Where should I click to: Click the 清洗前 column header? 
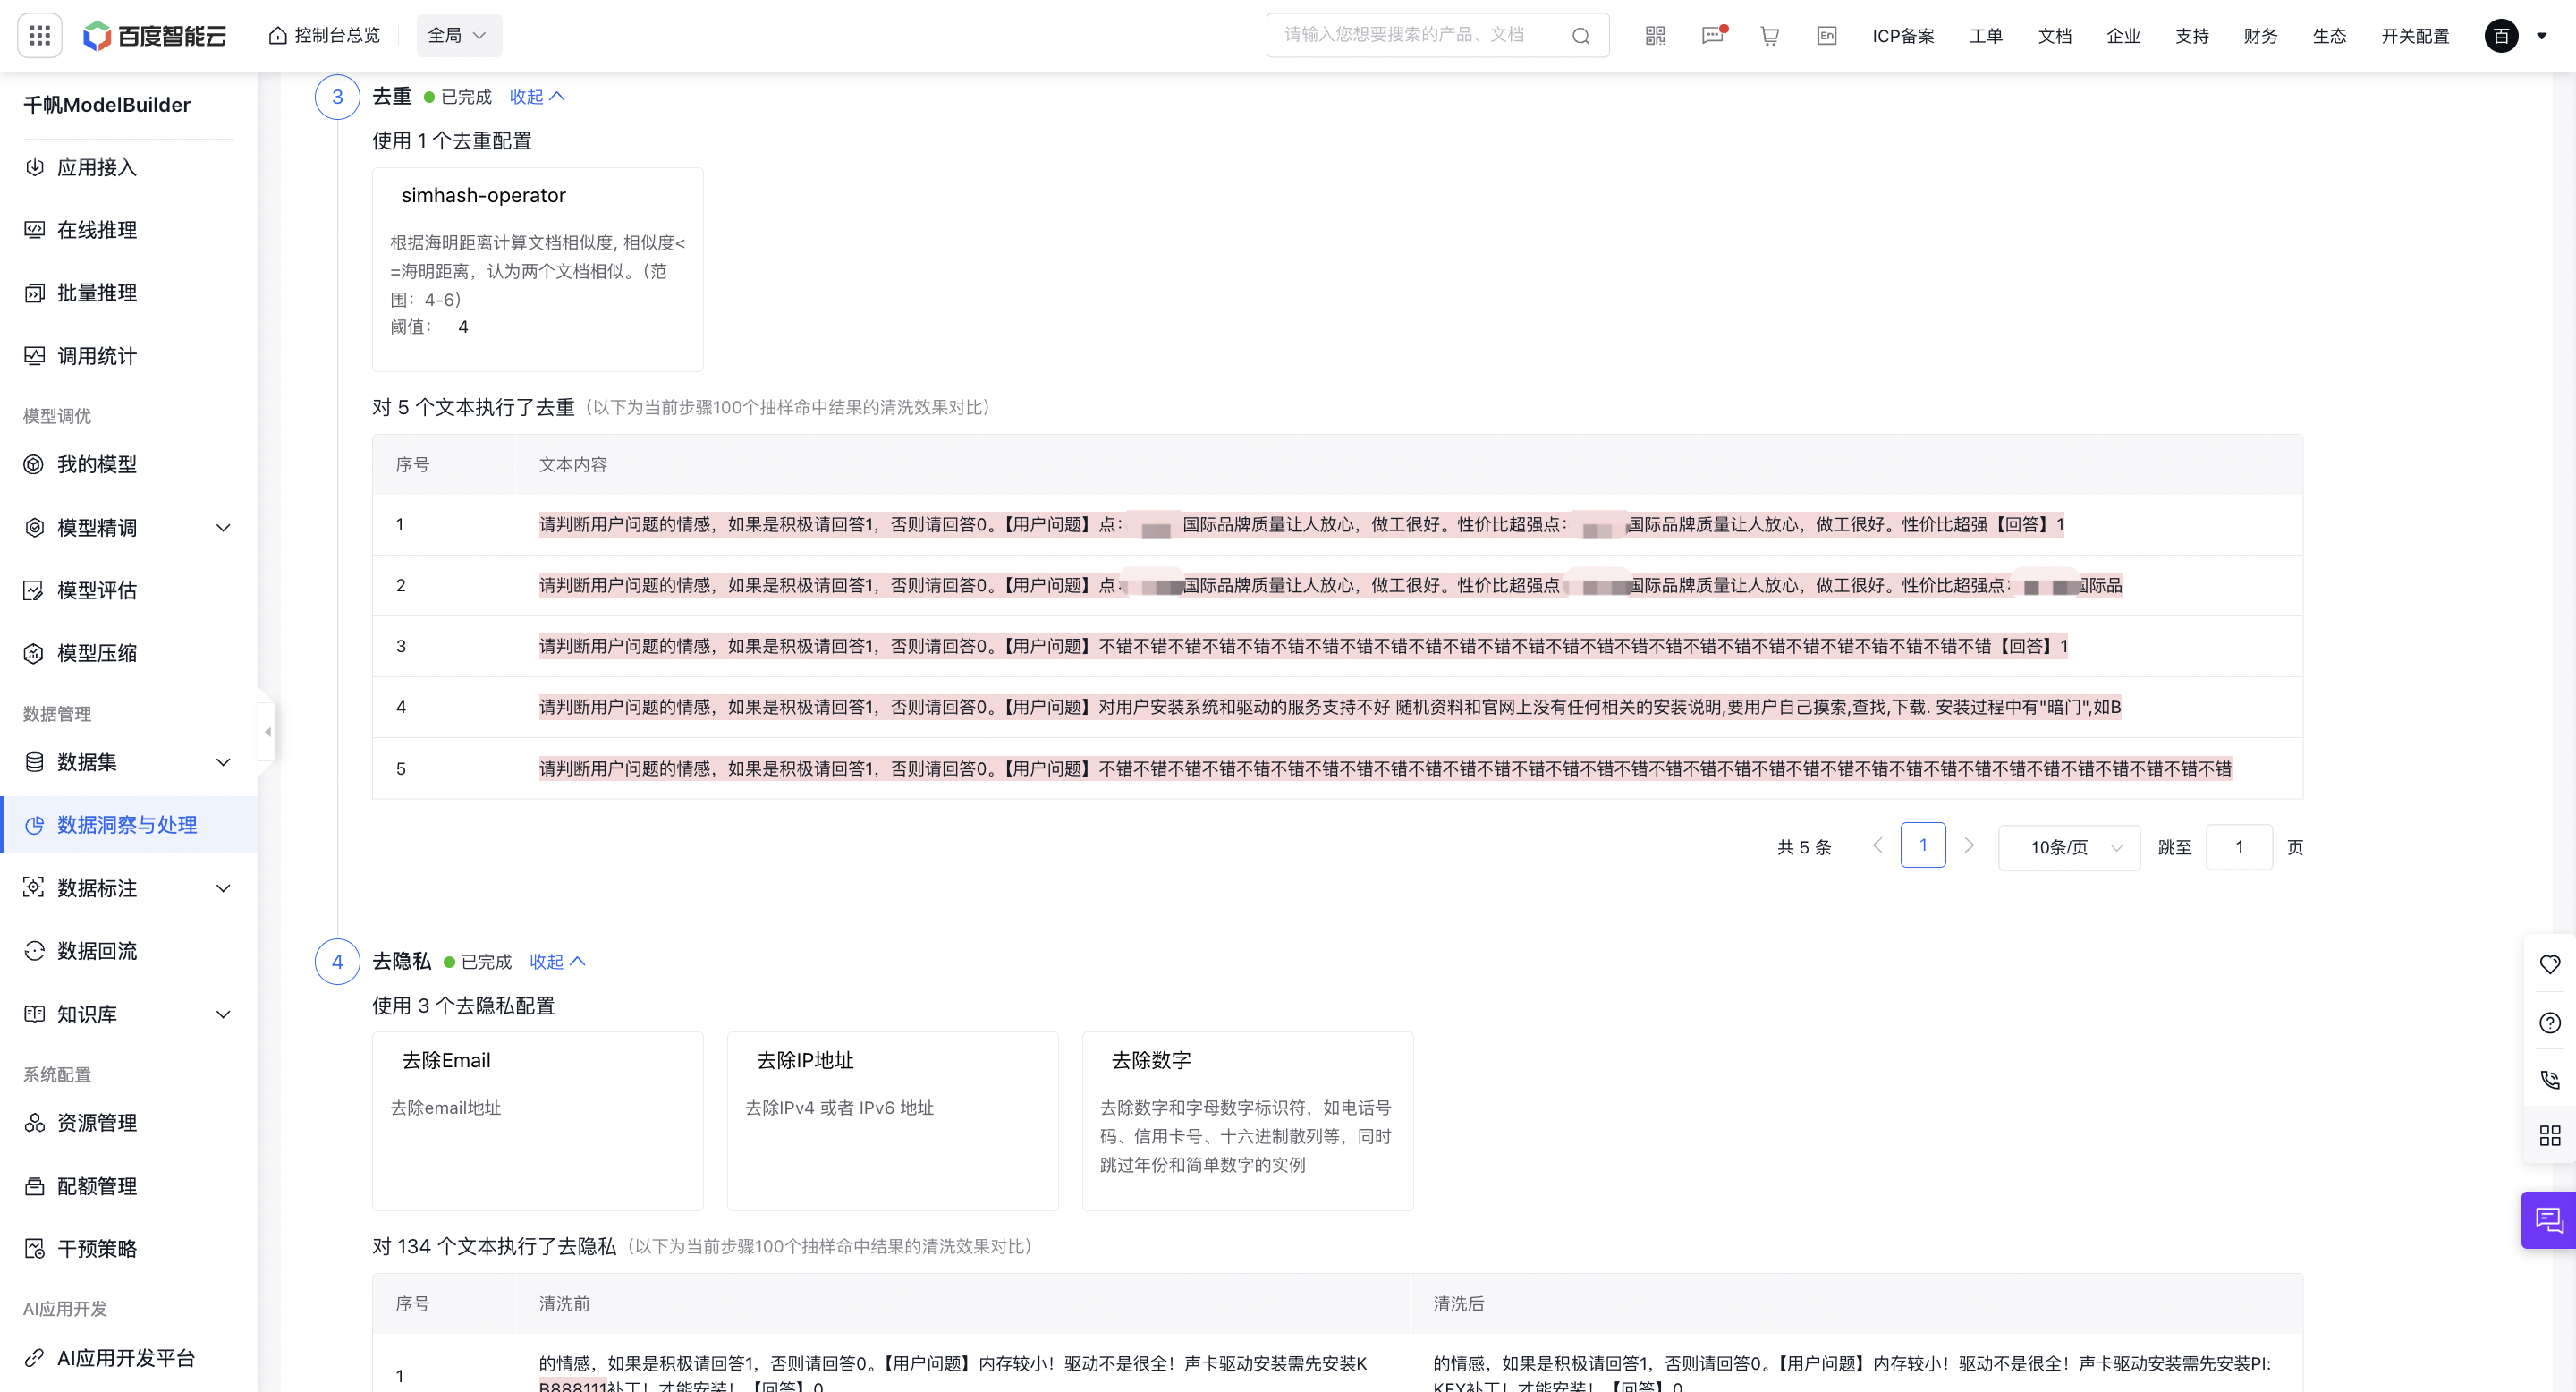564,1304
